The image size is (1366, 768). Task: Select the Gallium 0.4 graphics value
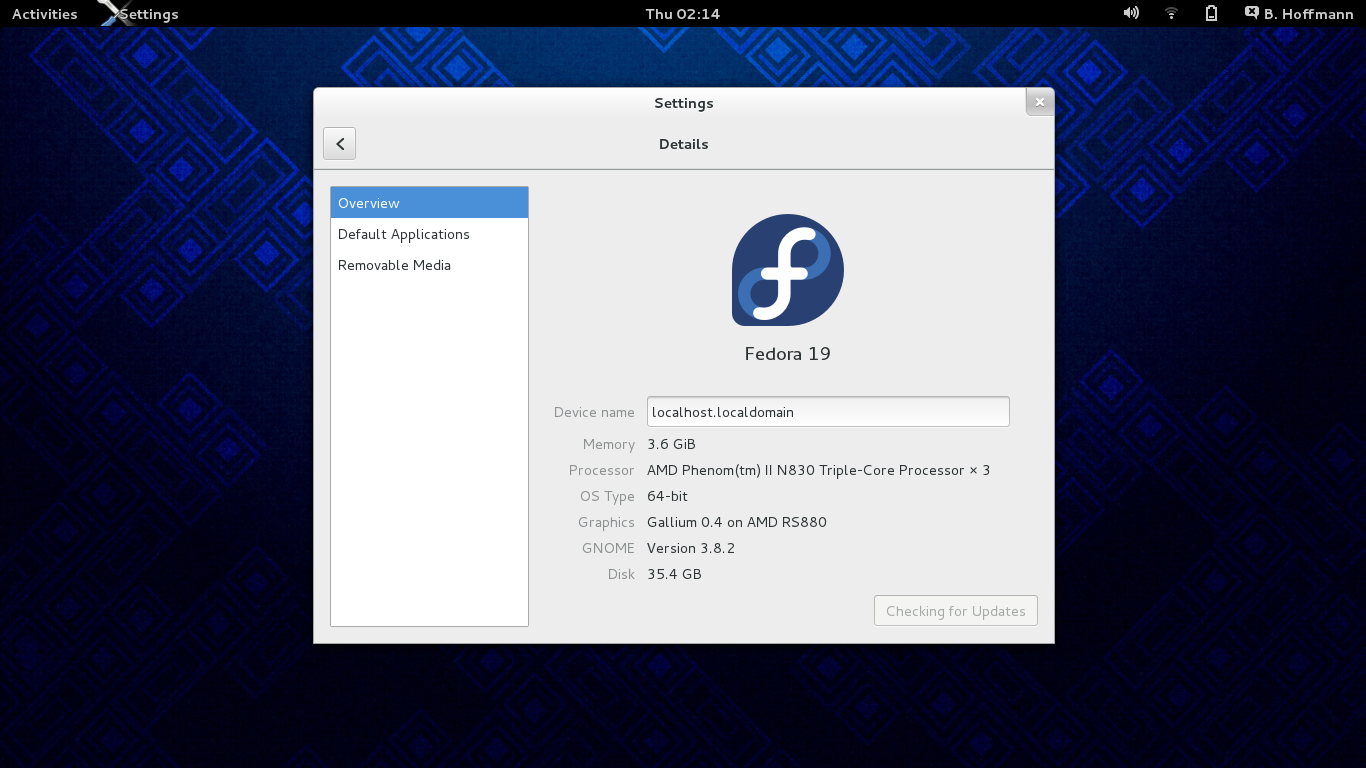pos(737,522)
